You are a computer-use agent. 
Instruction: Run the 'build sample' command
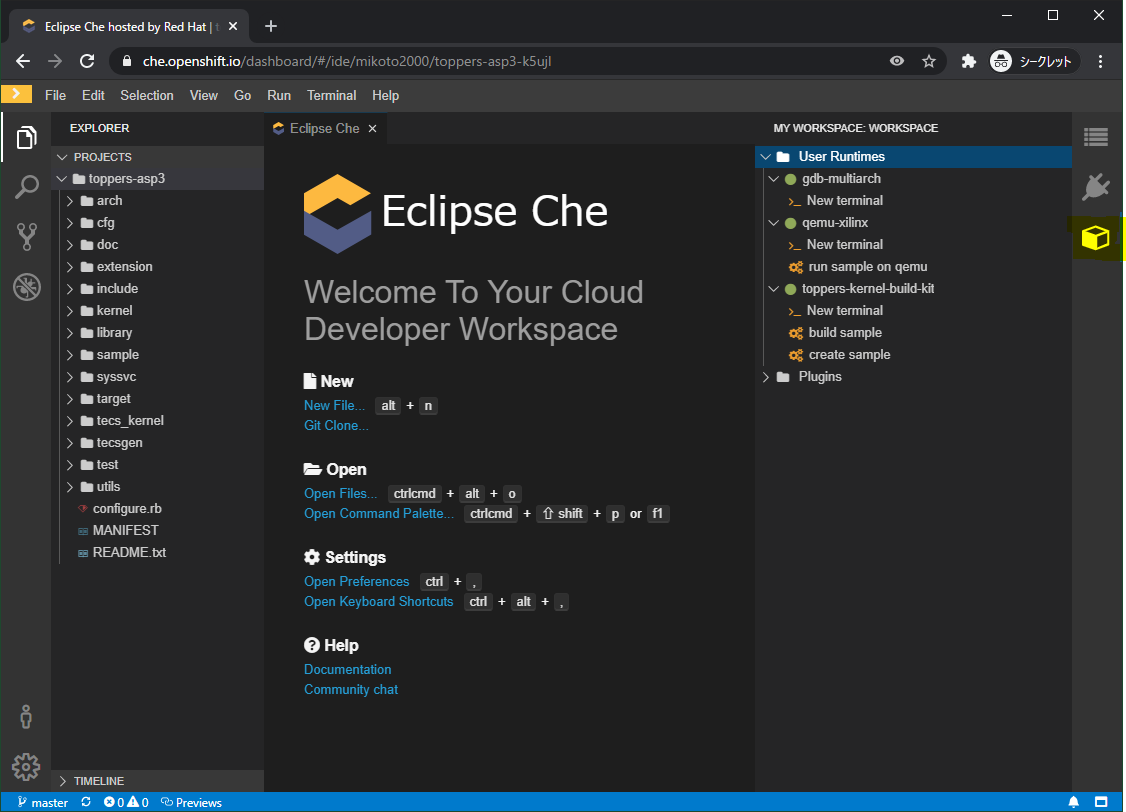click(x=844, y=332)
